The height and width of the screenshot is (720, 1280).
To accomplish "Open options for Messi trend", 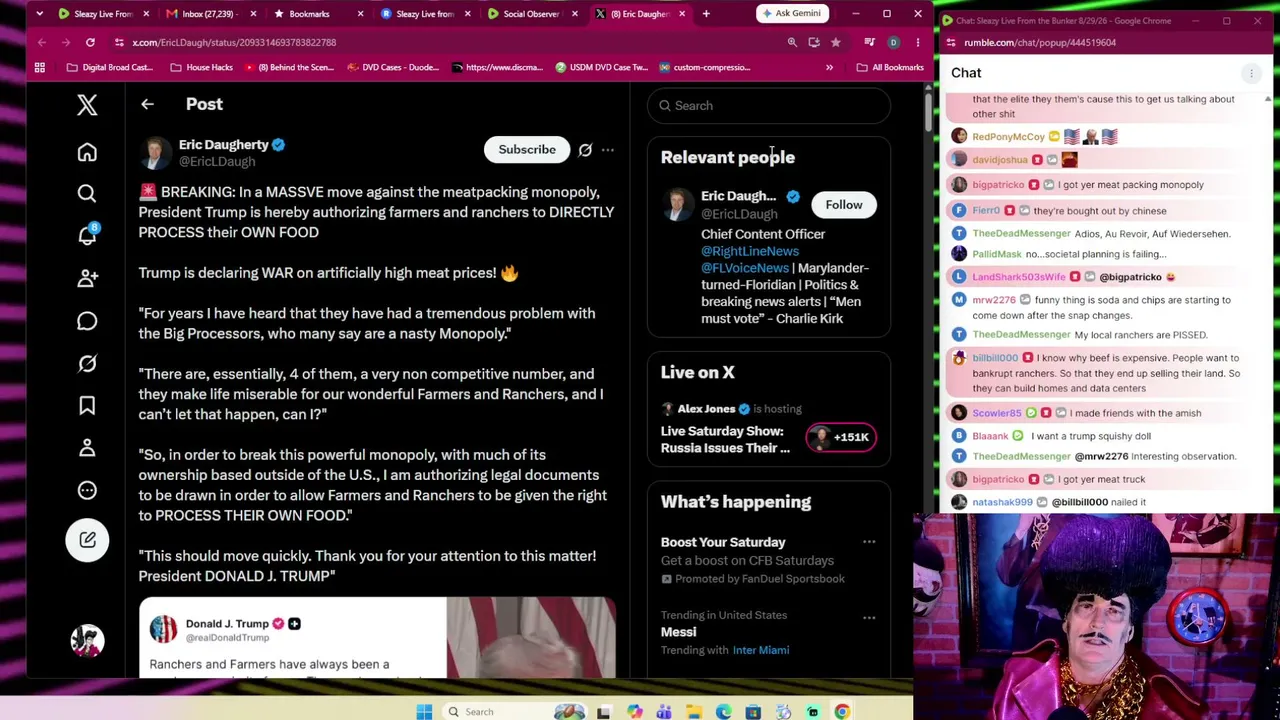I will pos(869,618).
